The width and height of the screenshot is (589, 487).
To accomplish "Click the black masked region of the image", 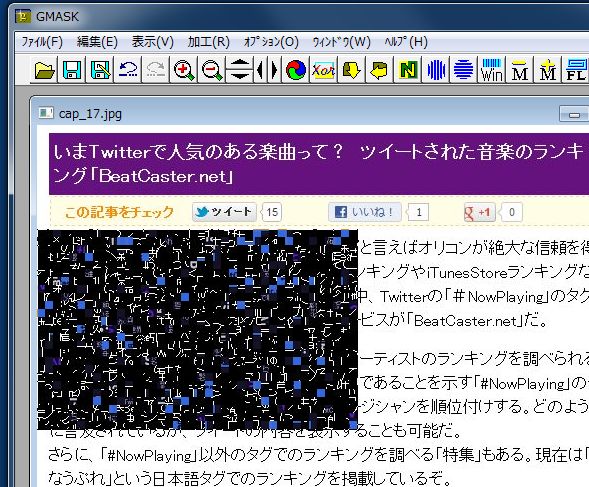I will coord(198,330).
